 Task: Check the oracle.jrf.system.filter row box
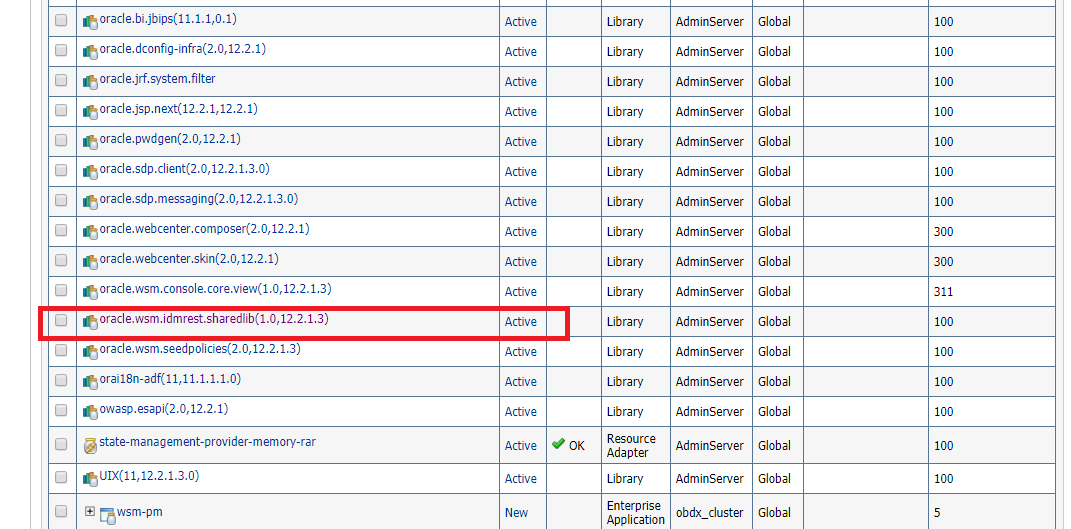61,80
